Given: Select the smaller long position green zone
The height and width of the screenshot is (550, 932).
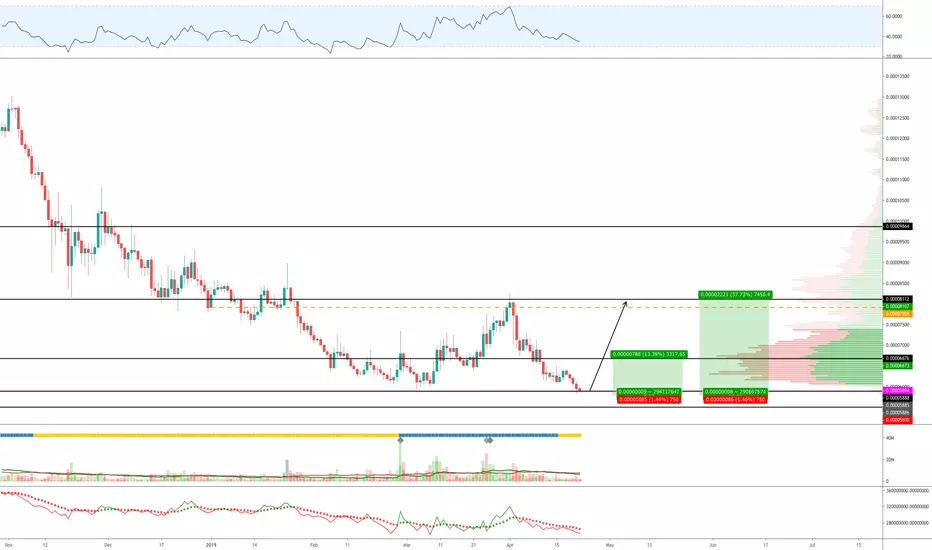Looking at the screenshot, I should [x=647, y=374].
